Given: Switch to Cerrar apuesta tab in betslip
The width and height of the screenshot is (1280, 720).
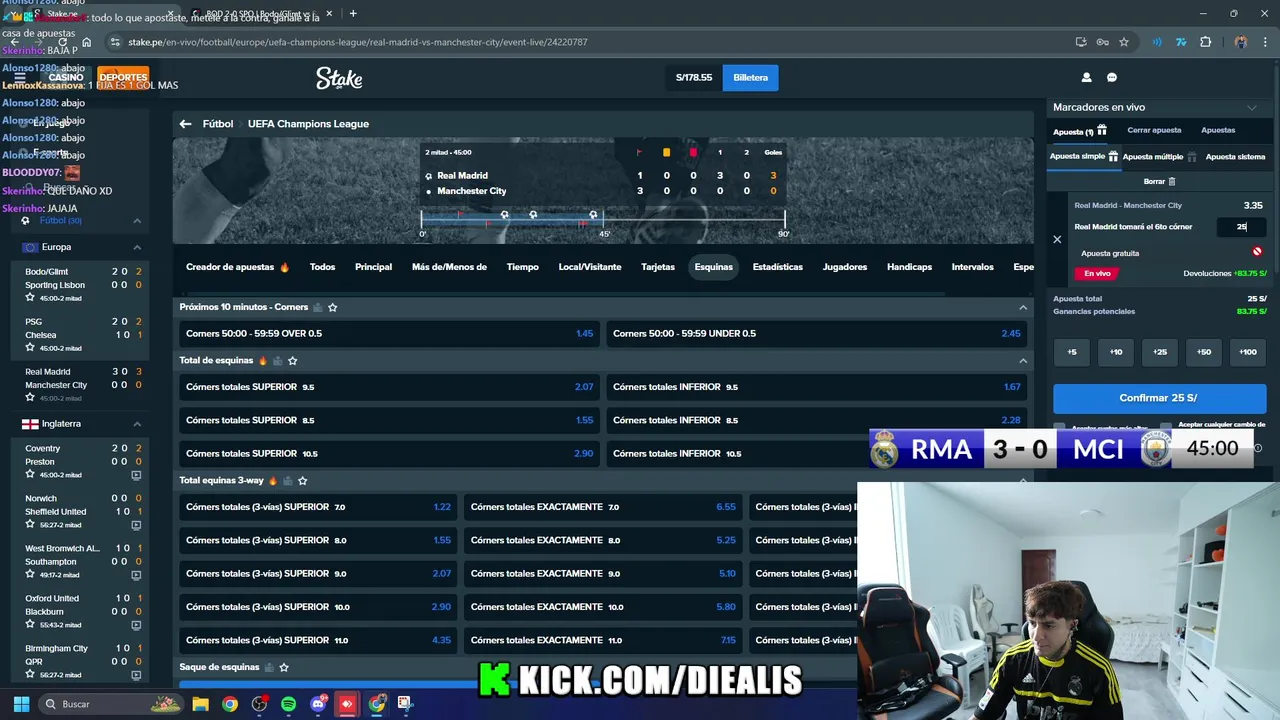Looking at the screenshot, I should (1154, 130).
